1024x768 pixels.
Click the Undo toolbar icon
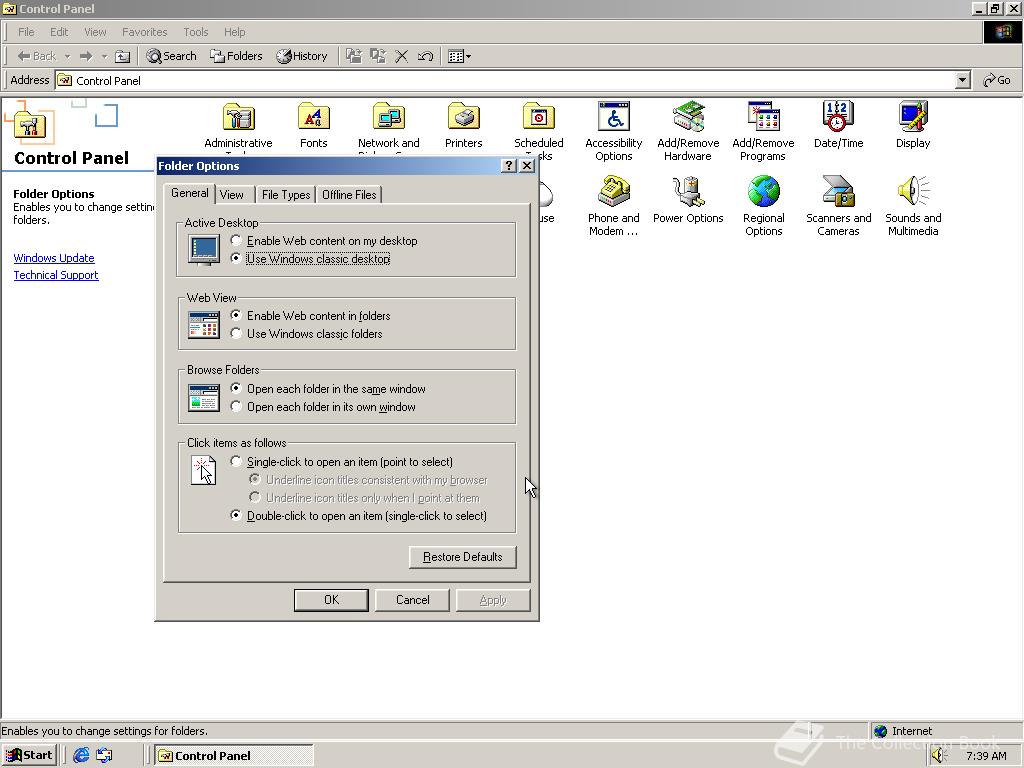coord(425,56)
